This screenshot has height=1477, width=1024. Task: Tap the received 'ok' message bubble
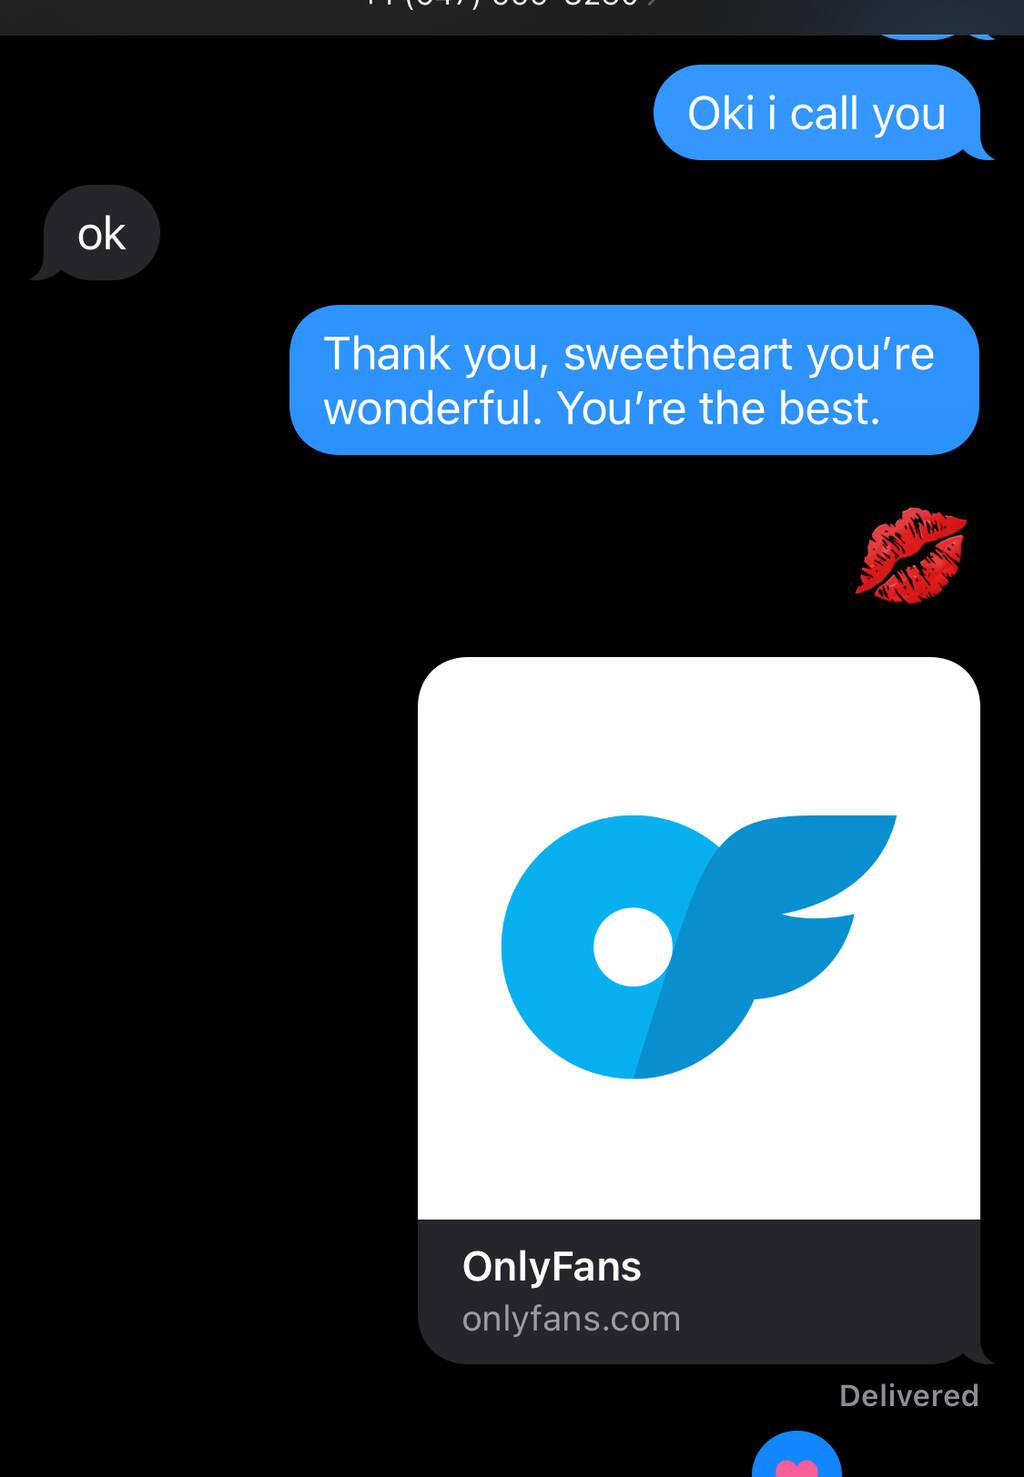[x=101, y=233]
